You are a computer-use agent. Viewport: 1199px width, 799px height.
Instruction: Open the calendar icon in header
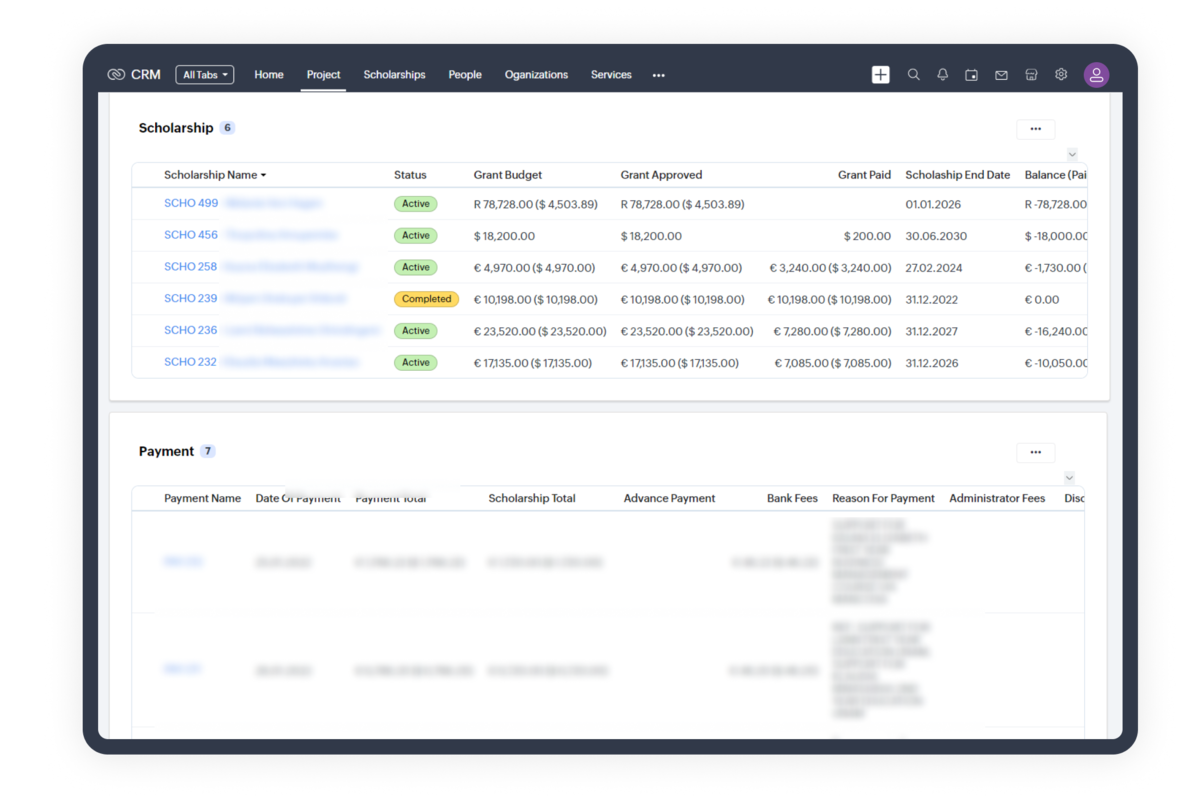tap(971, 75)
